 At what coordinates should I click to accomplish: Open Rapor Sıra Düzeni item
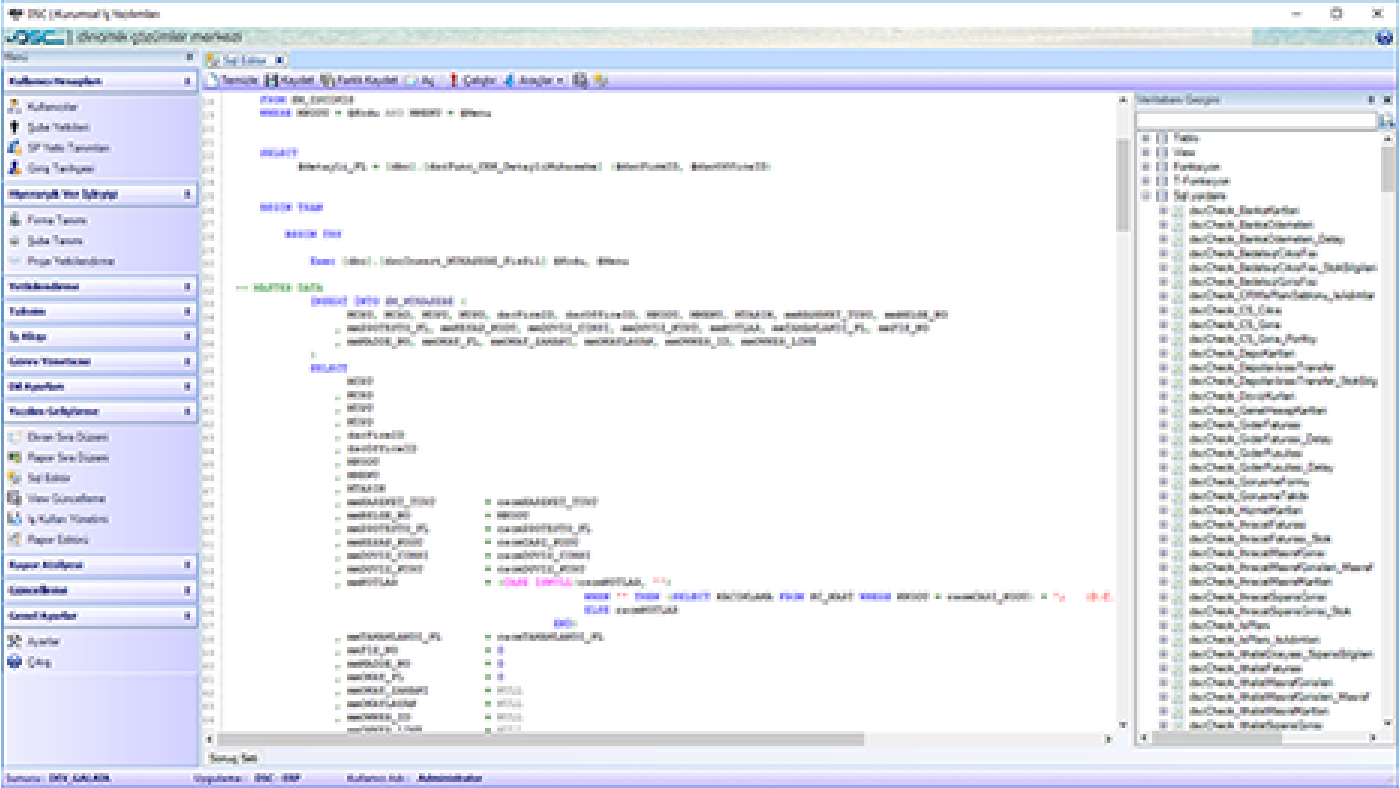(x=57, y=458)
